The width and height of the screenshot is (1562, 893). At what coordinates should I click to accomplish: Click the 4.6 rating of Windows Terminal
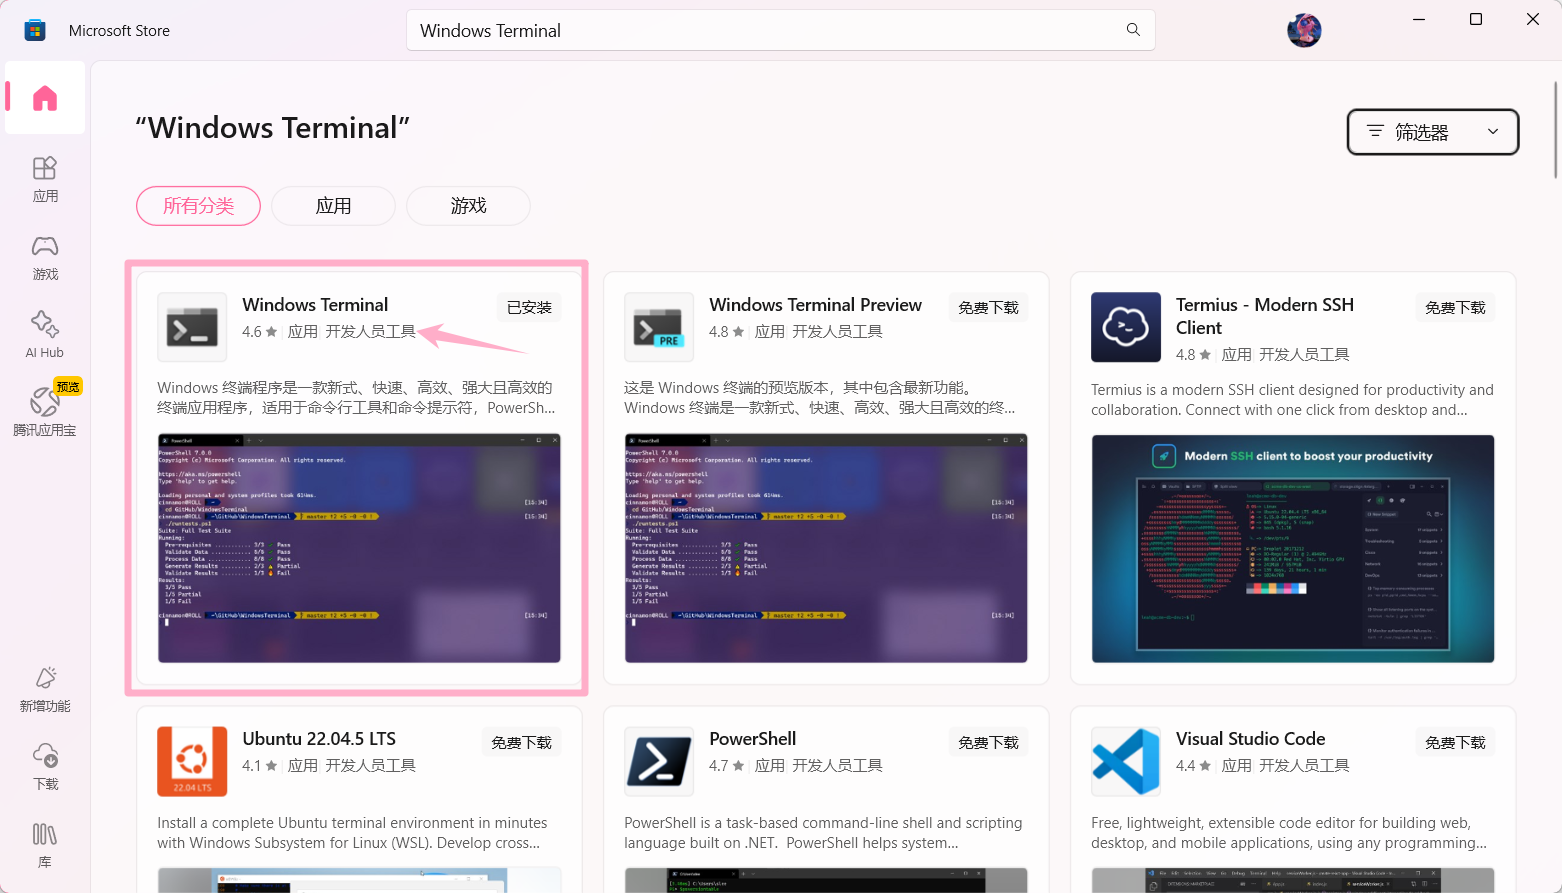click(x=260, y=332)
